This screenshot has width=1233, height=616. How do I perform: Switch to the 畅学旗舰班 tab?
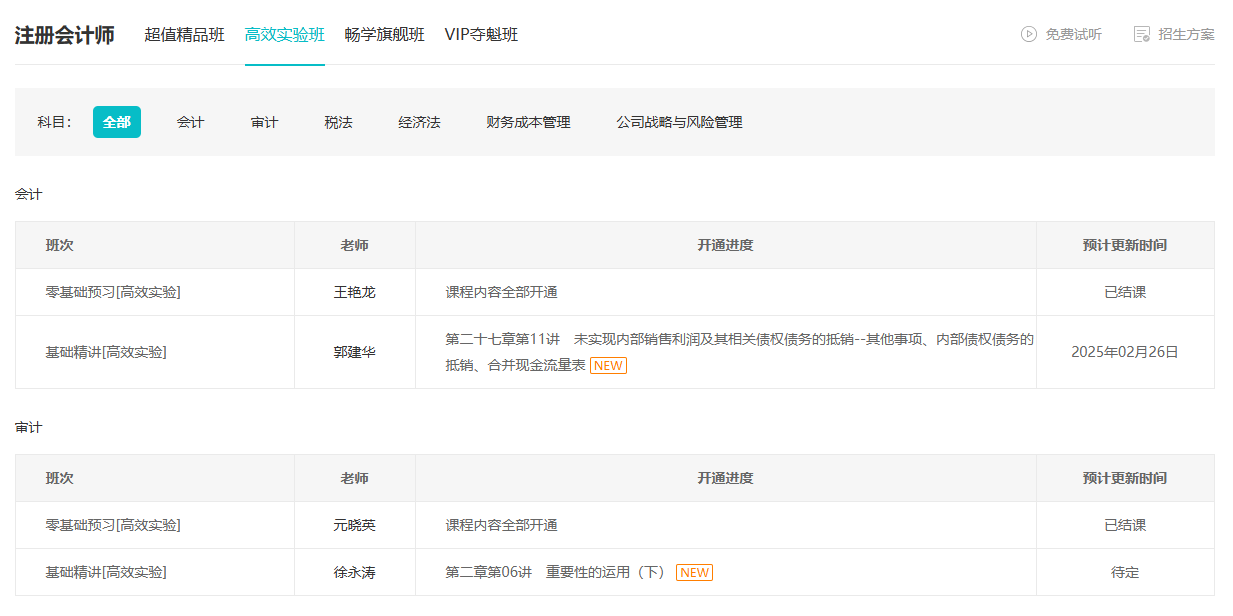384,35
